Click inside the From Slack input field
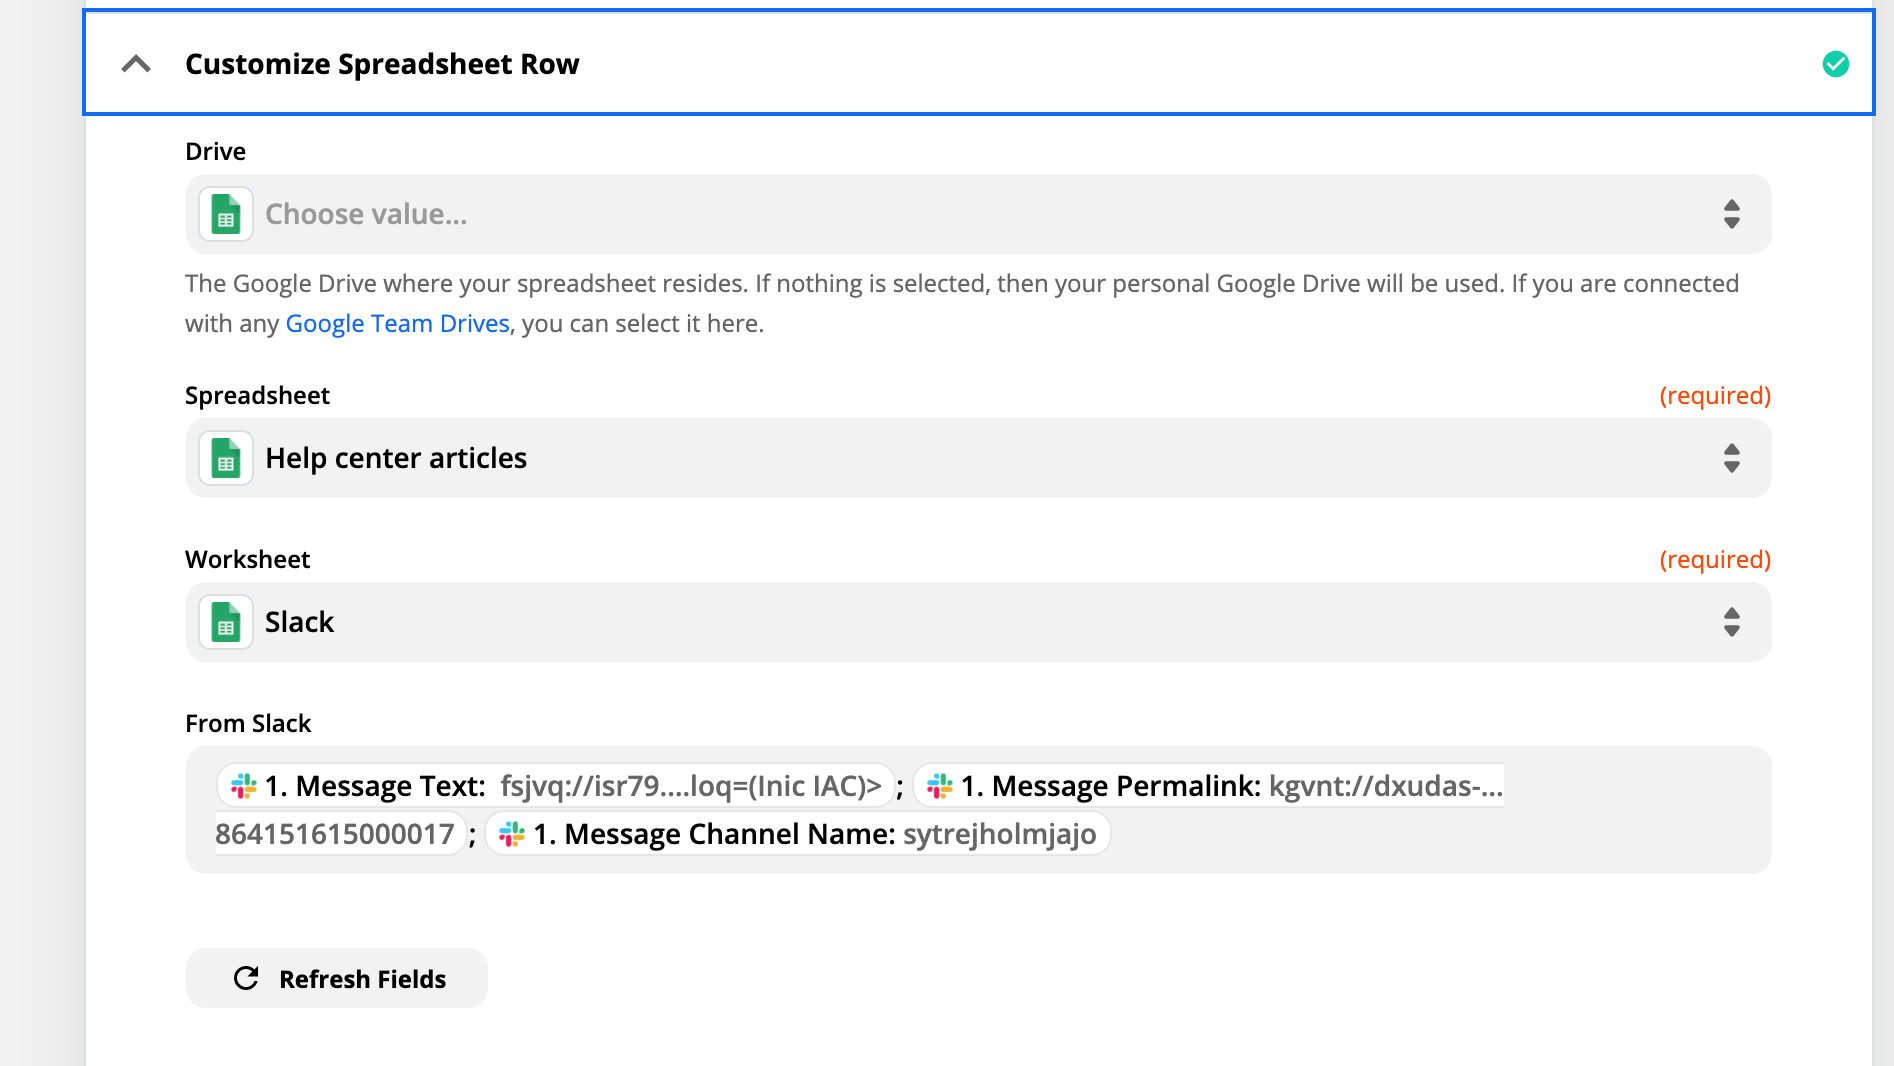Image resolution: width=1894 pixels, height=1066 pixels. pyautogui.click(x=978, y=810)
